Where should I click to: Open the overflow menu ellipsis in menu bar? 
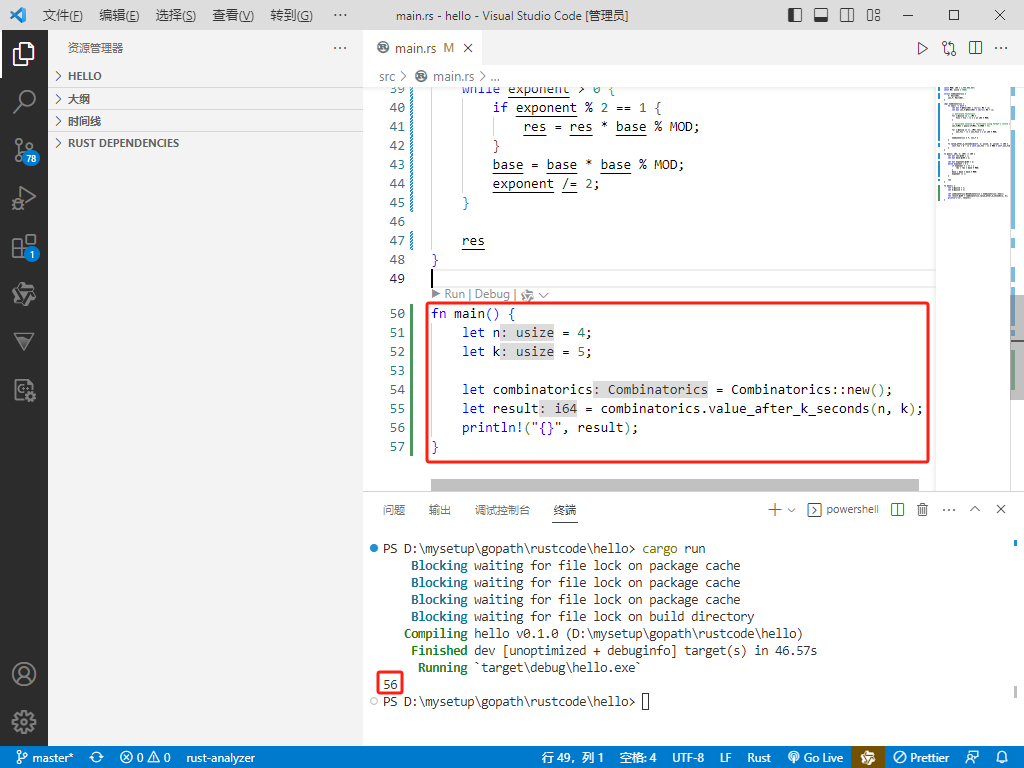tap(340, 15)
